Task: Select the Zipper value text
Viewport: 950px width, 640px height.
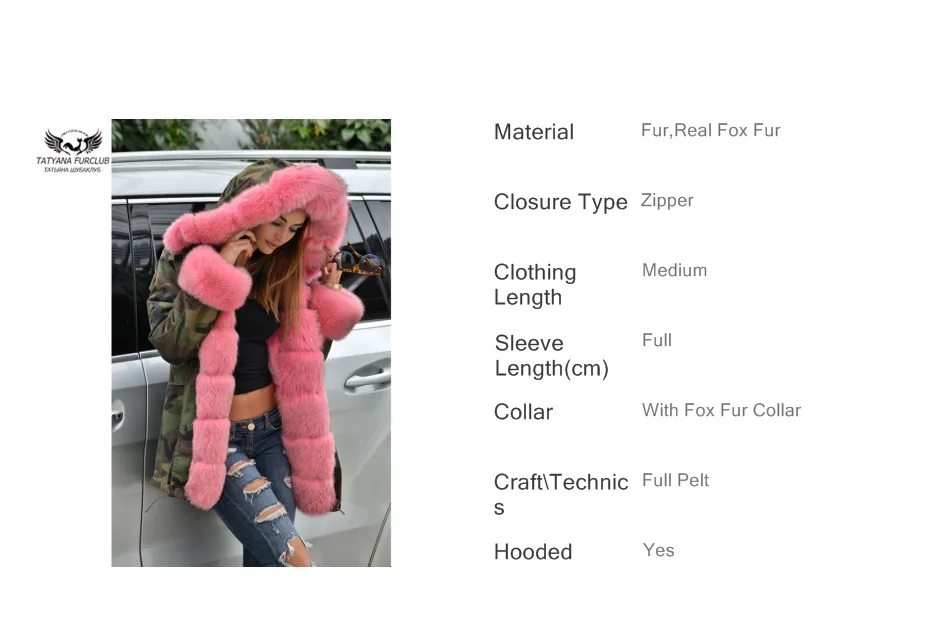Action: [666, 201]
